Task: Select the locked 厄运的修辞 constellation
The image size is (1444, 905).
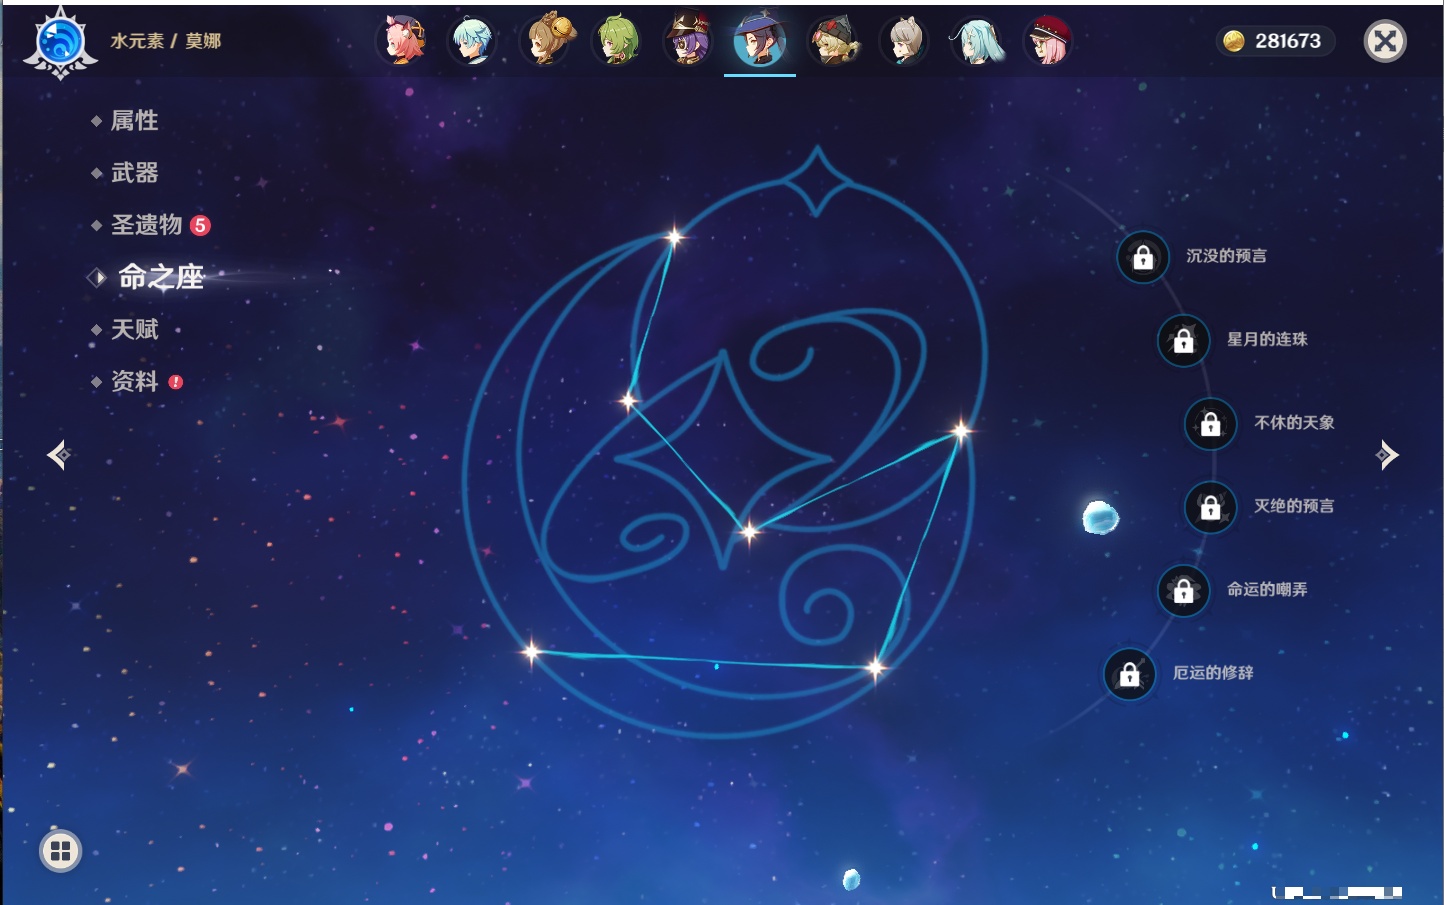Action: (x=1130, y=675)
